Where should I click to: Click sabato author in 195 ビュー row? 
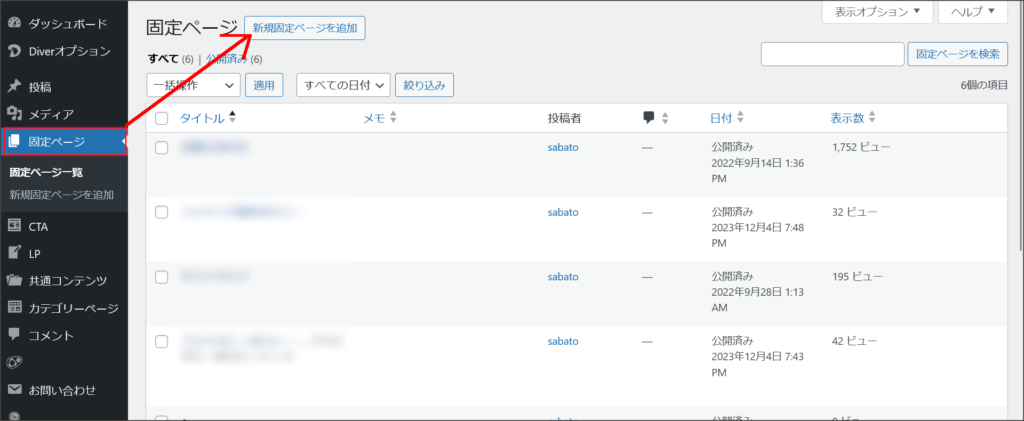tap(563, 276)
